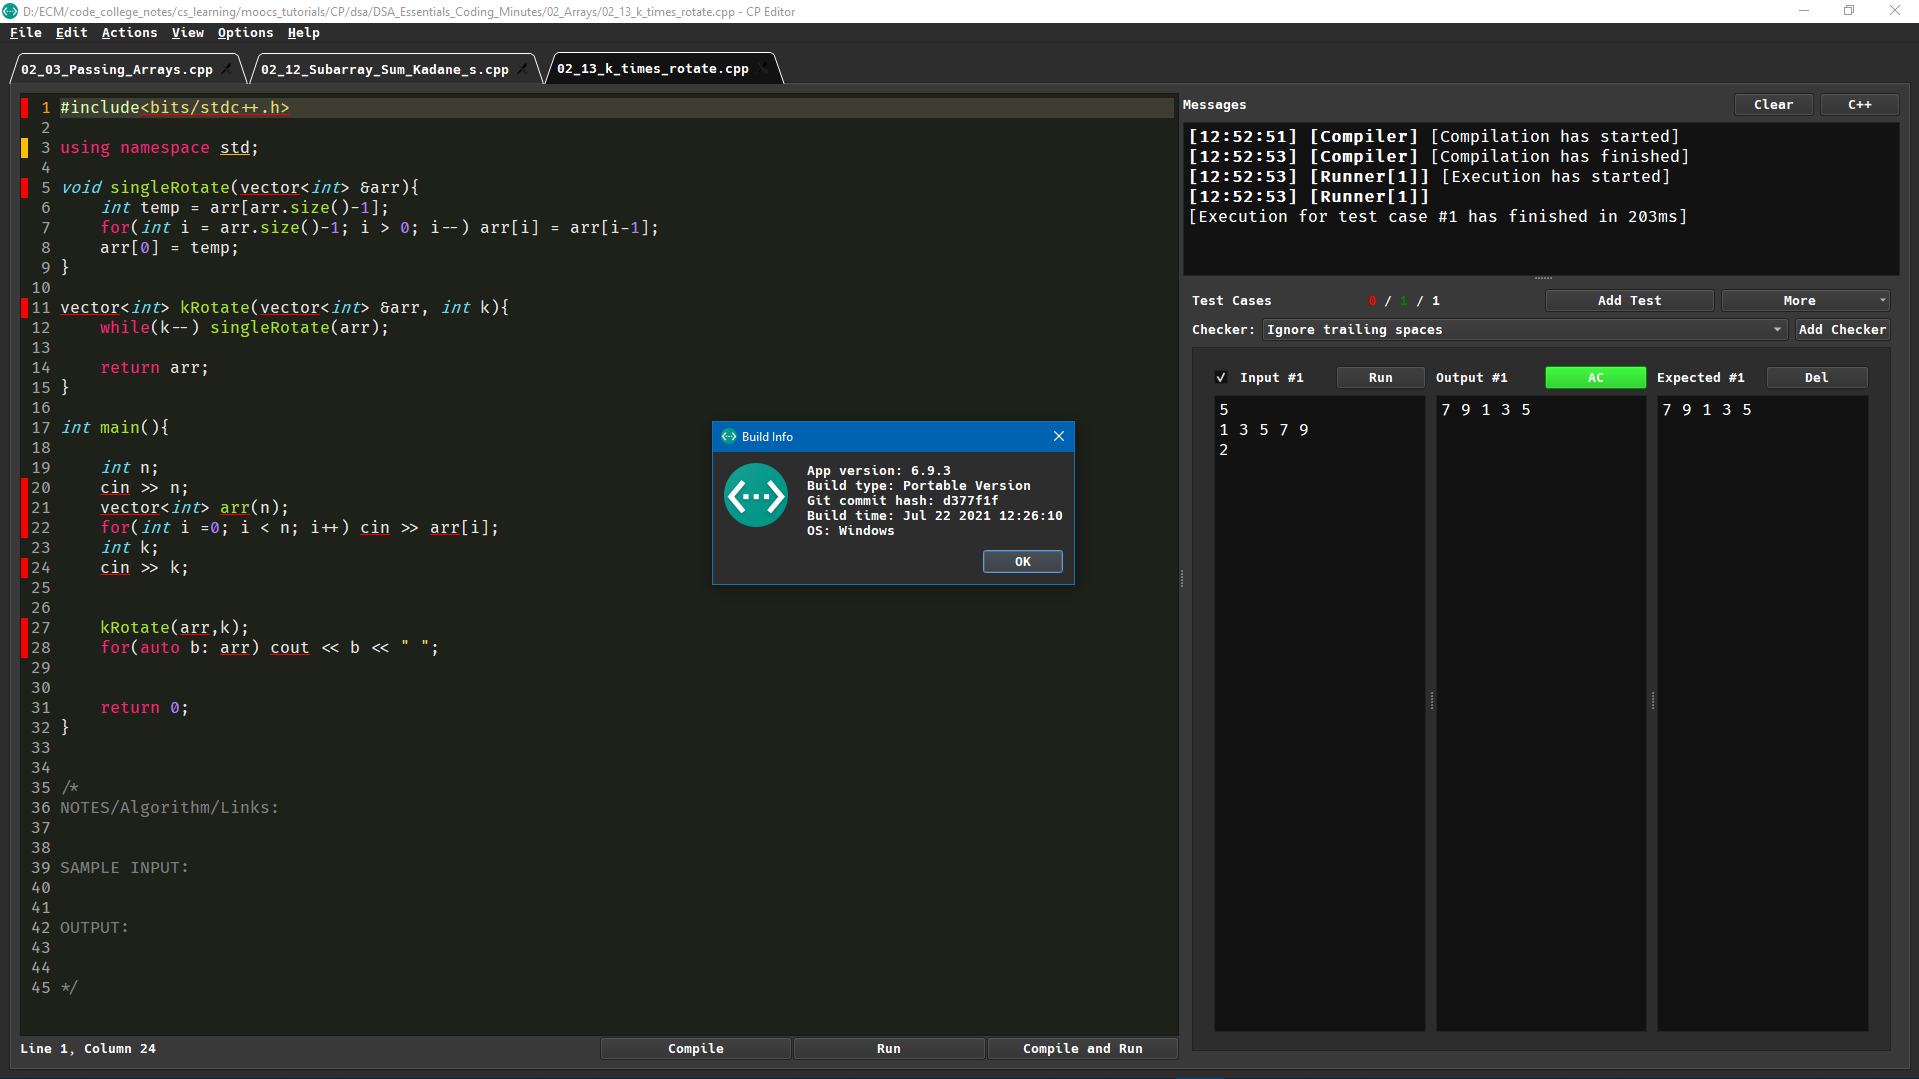Image resolution: width=1919 pixels, height=1079 pixels.
Task: Switch to the 02_03_Passing_Arrays.cpp tab
Action: (118, 68)
